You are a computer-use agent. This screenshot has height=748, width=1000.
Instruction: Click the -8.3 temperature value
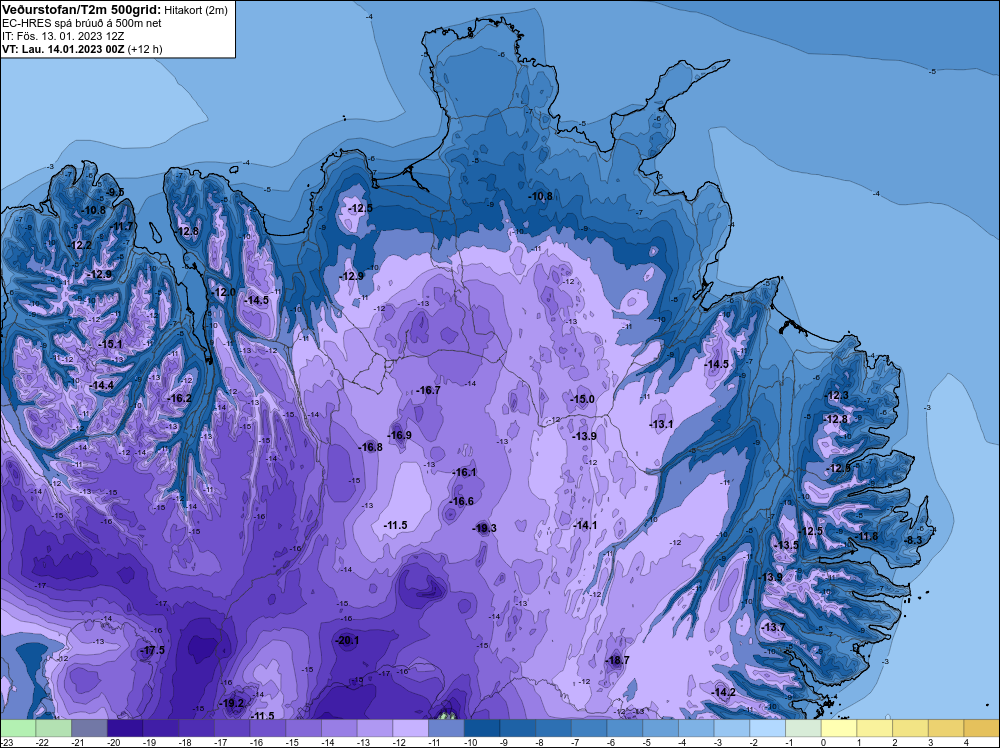click(913, 539)
